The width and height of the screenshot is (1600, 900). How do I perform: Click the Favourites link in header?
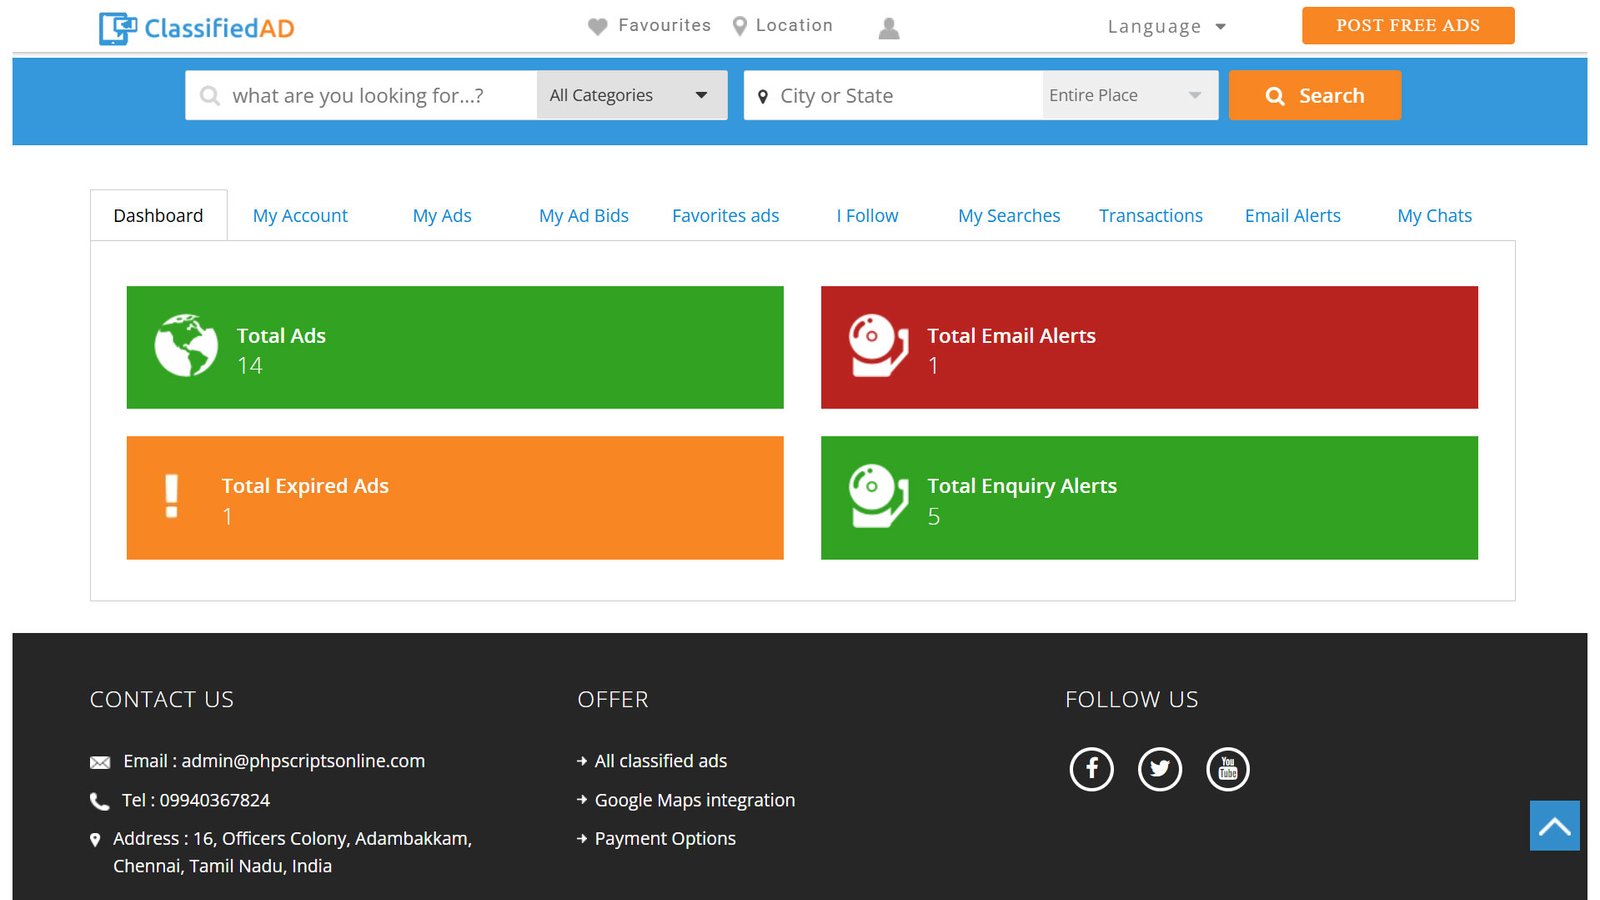[x=665, y=26]
